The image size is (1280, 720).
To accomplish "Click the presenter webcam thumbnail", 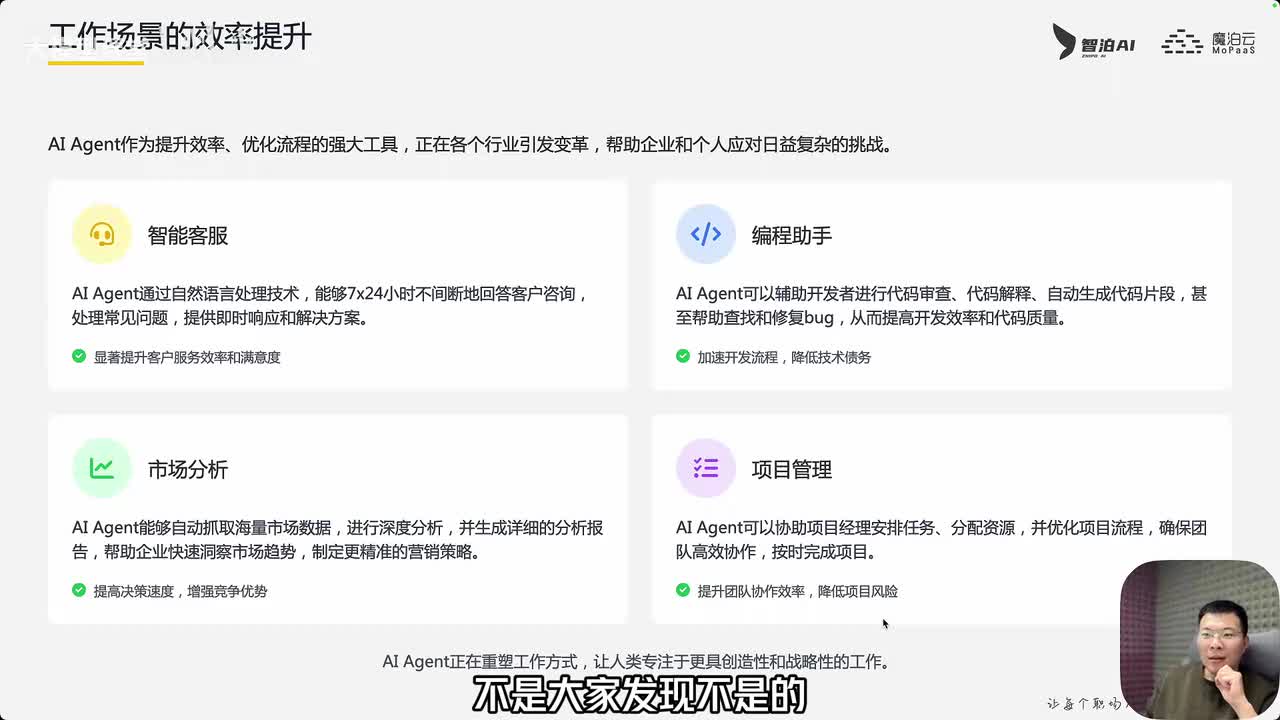I will (1199, 639).
